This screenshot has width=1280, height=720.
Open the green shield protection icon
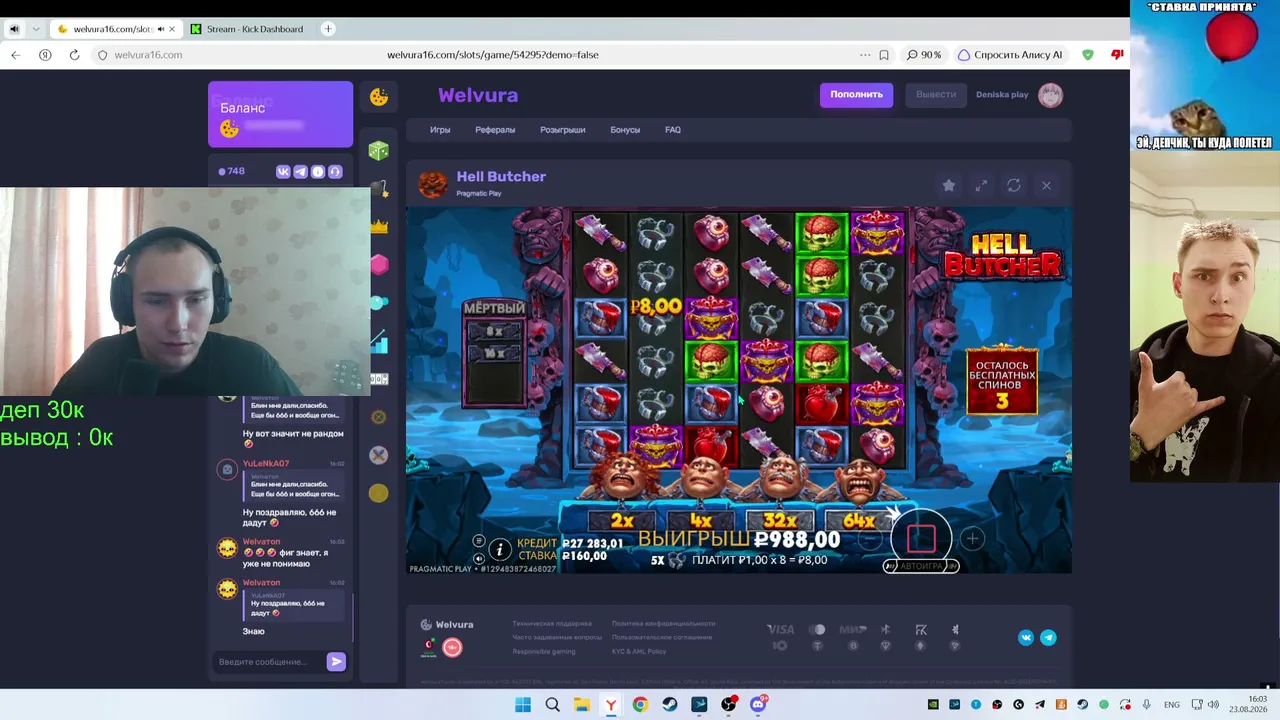1088,55
